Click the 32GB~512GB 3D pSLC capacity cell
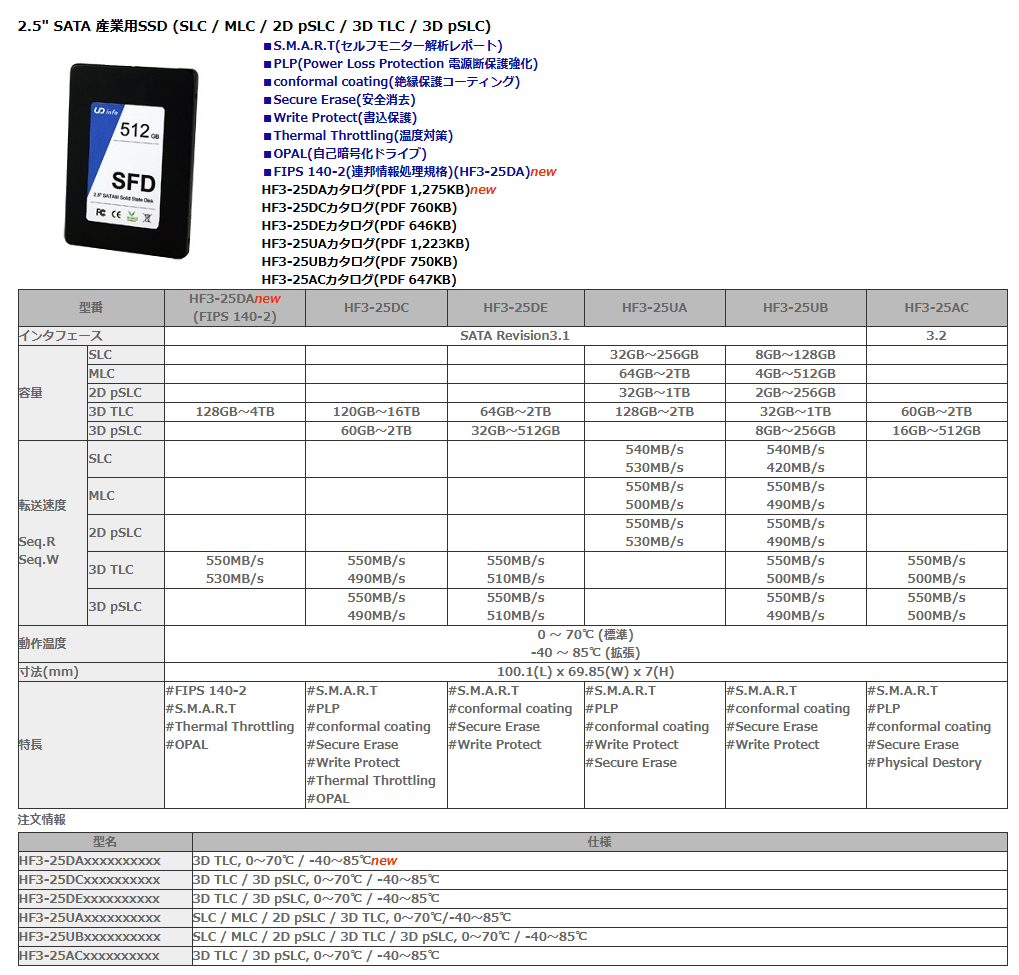Image resolution: width=1019 pixels, height=975 pixels. (515, 430)
